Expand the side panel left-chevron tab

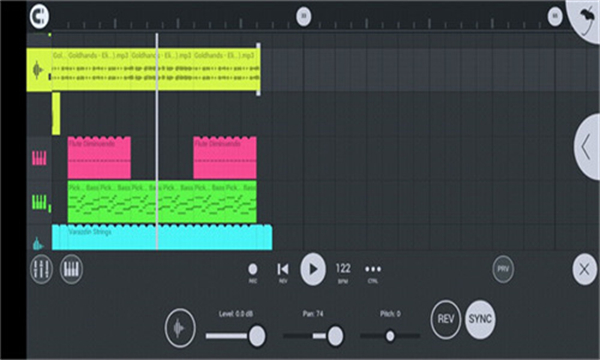[587, 147]
